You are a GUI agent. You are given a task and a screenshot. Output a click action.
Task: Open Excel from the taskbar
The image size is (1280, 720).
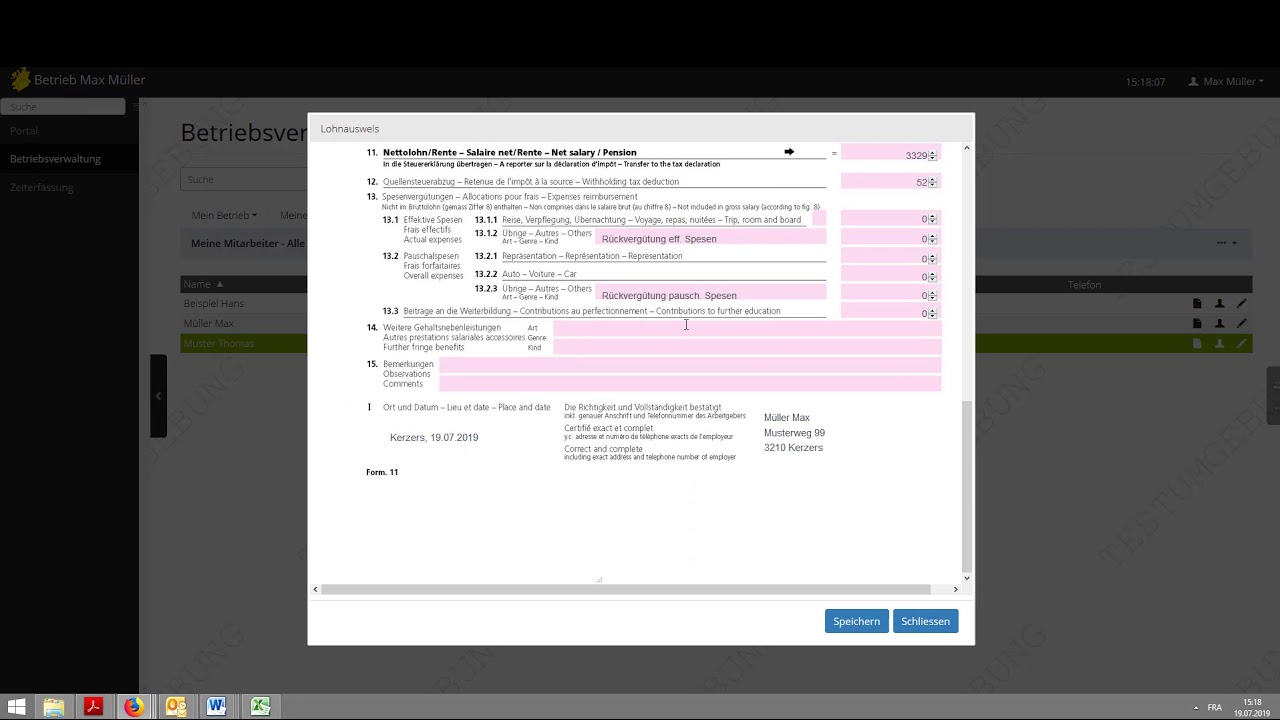click(260, 707)
